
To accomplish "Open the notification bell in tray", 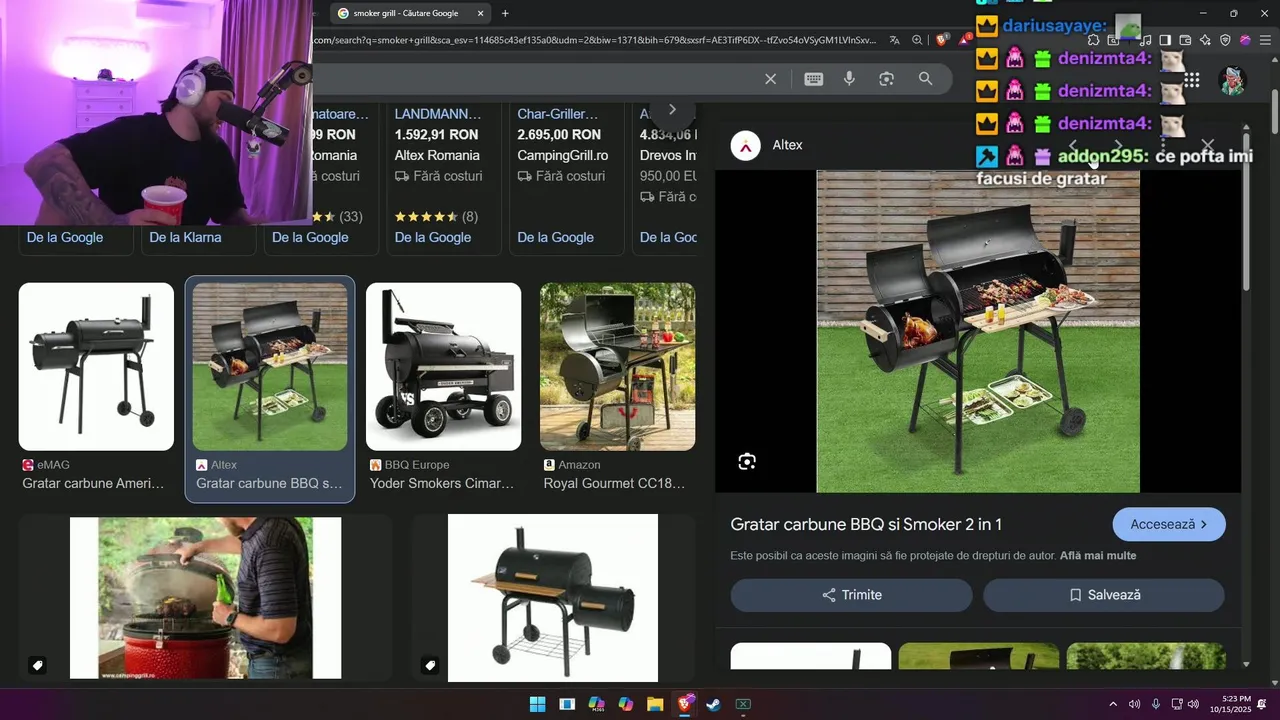I will 1262,704.
